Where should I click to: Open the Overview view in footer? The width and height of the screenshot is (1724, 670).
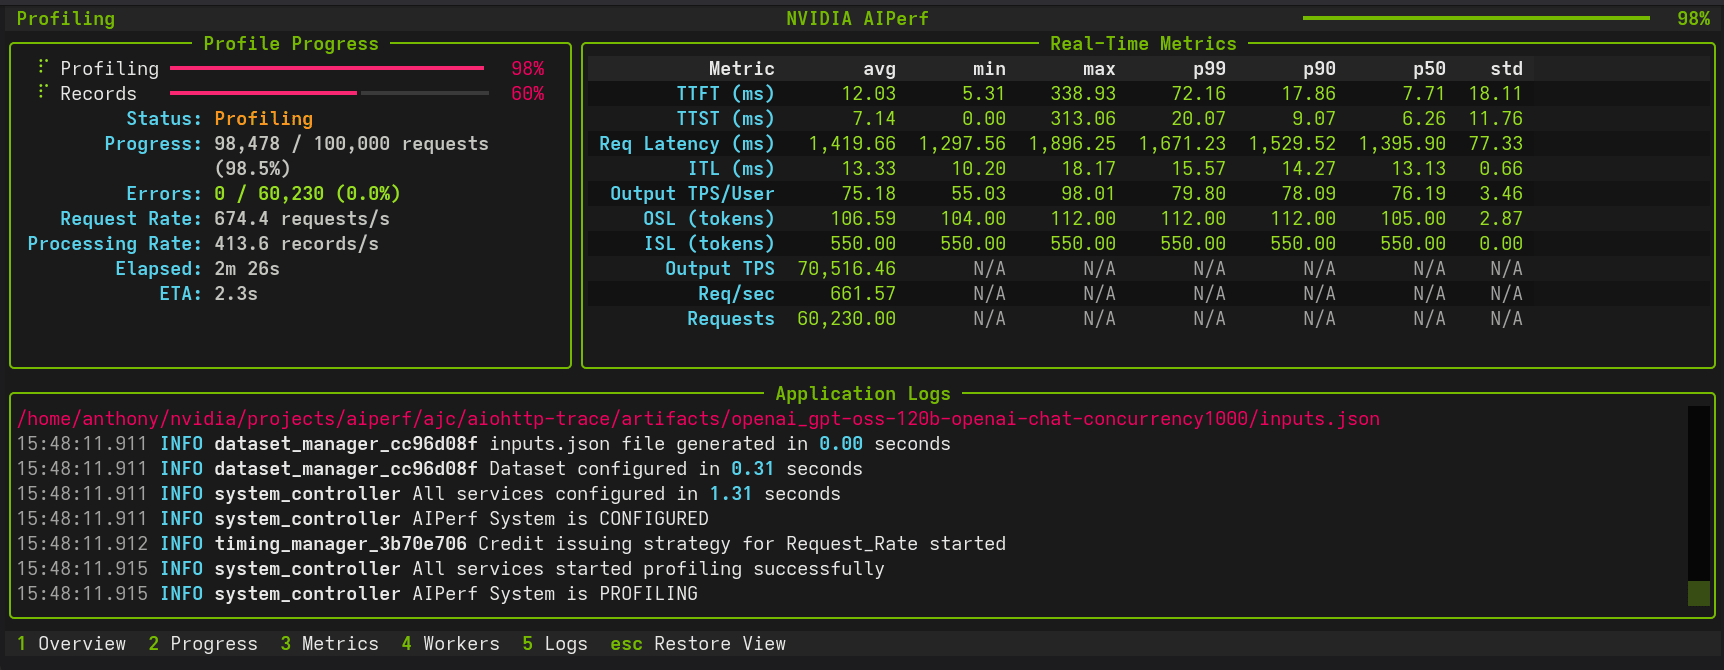pos(71,644)
